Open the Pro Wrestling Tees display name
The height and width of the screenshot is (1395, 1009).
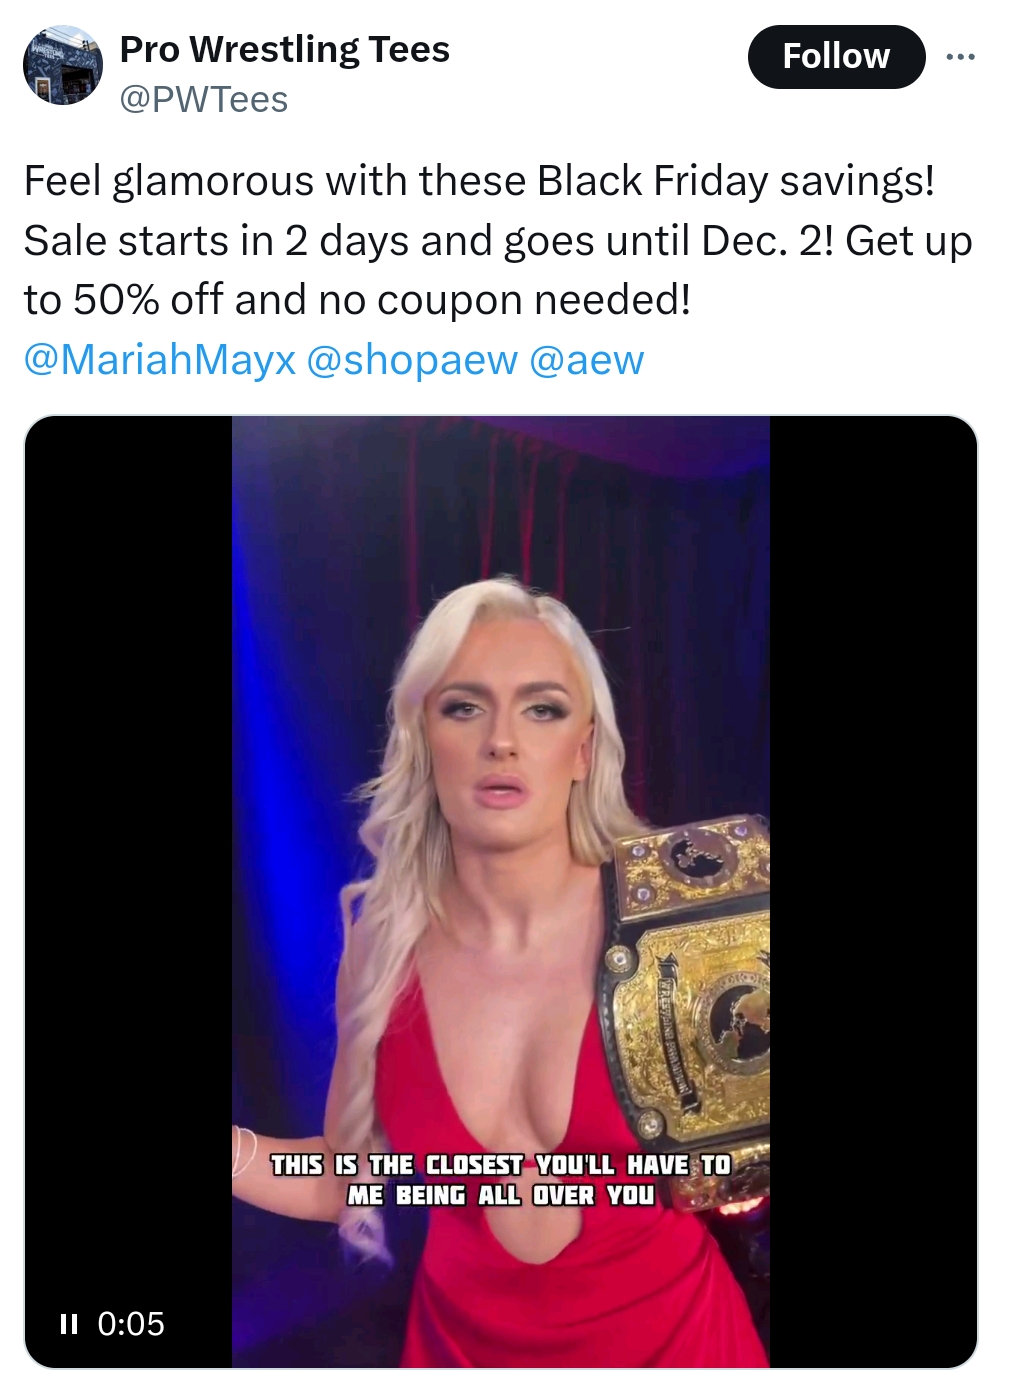click(x=285, y=49)
